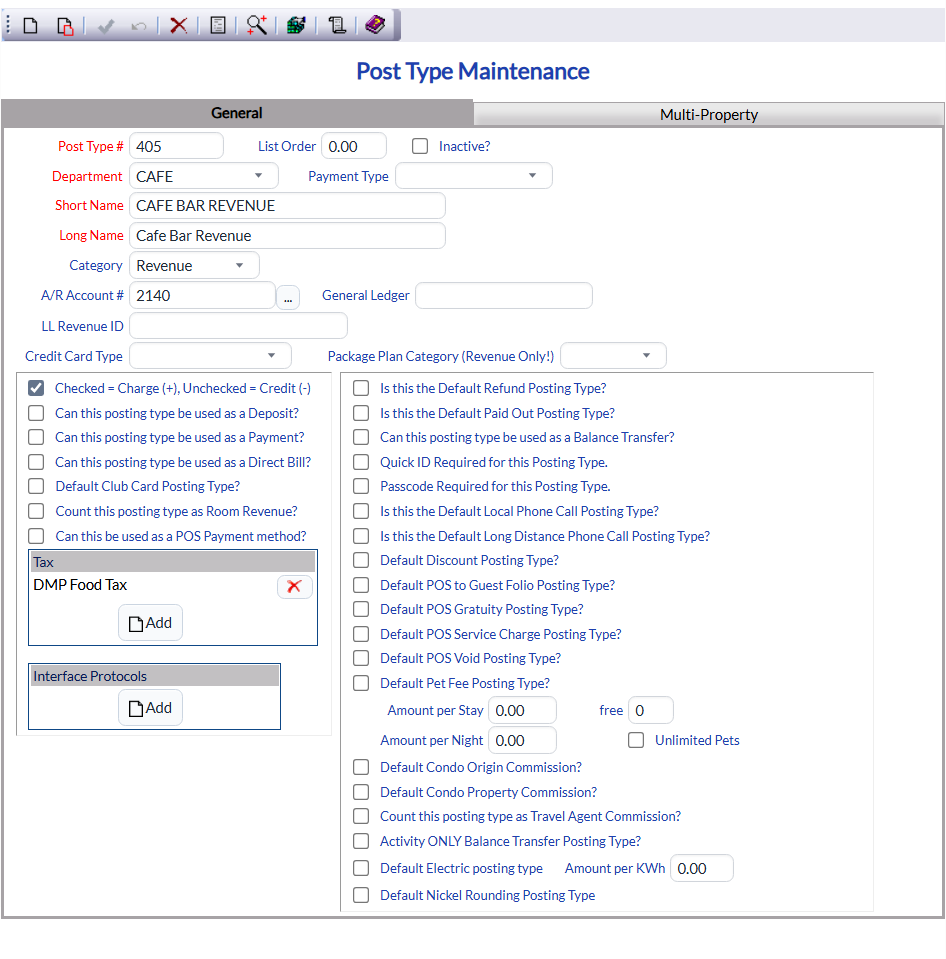The width and height of the screenshot is (946, 959).
Task: Open the Credit Card Type dropdown
Action: pos(210,356)
